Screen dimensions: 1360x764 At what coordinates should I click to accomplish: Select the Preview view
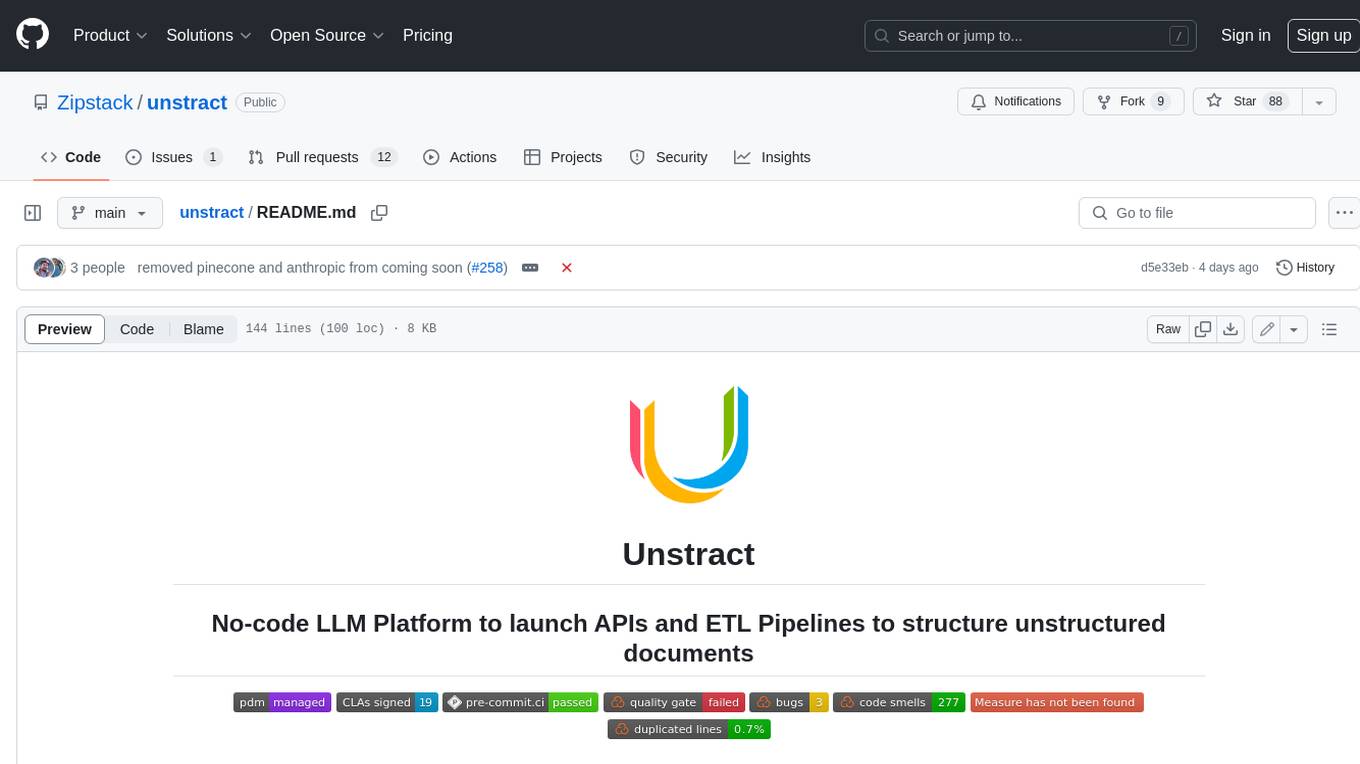[65, 329]
